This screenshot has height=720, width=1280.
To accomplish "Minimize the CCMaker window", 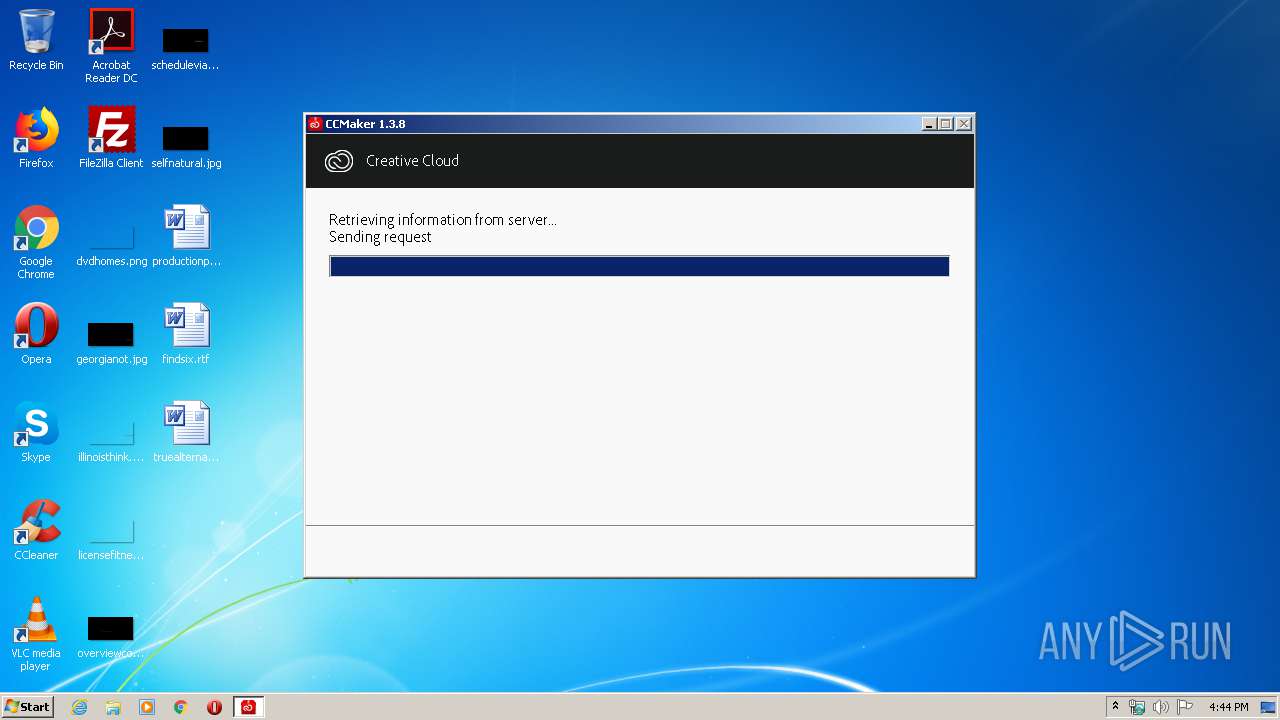I will [929, 124].
